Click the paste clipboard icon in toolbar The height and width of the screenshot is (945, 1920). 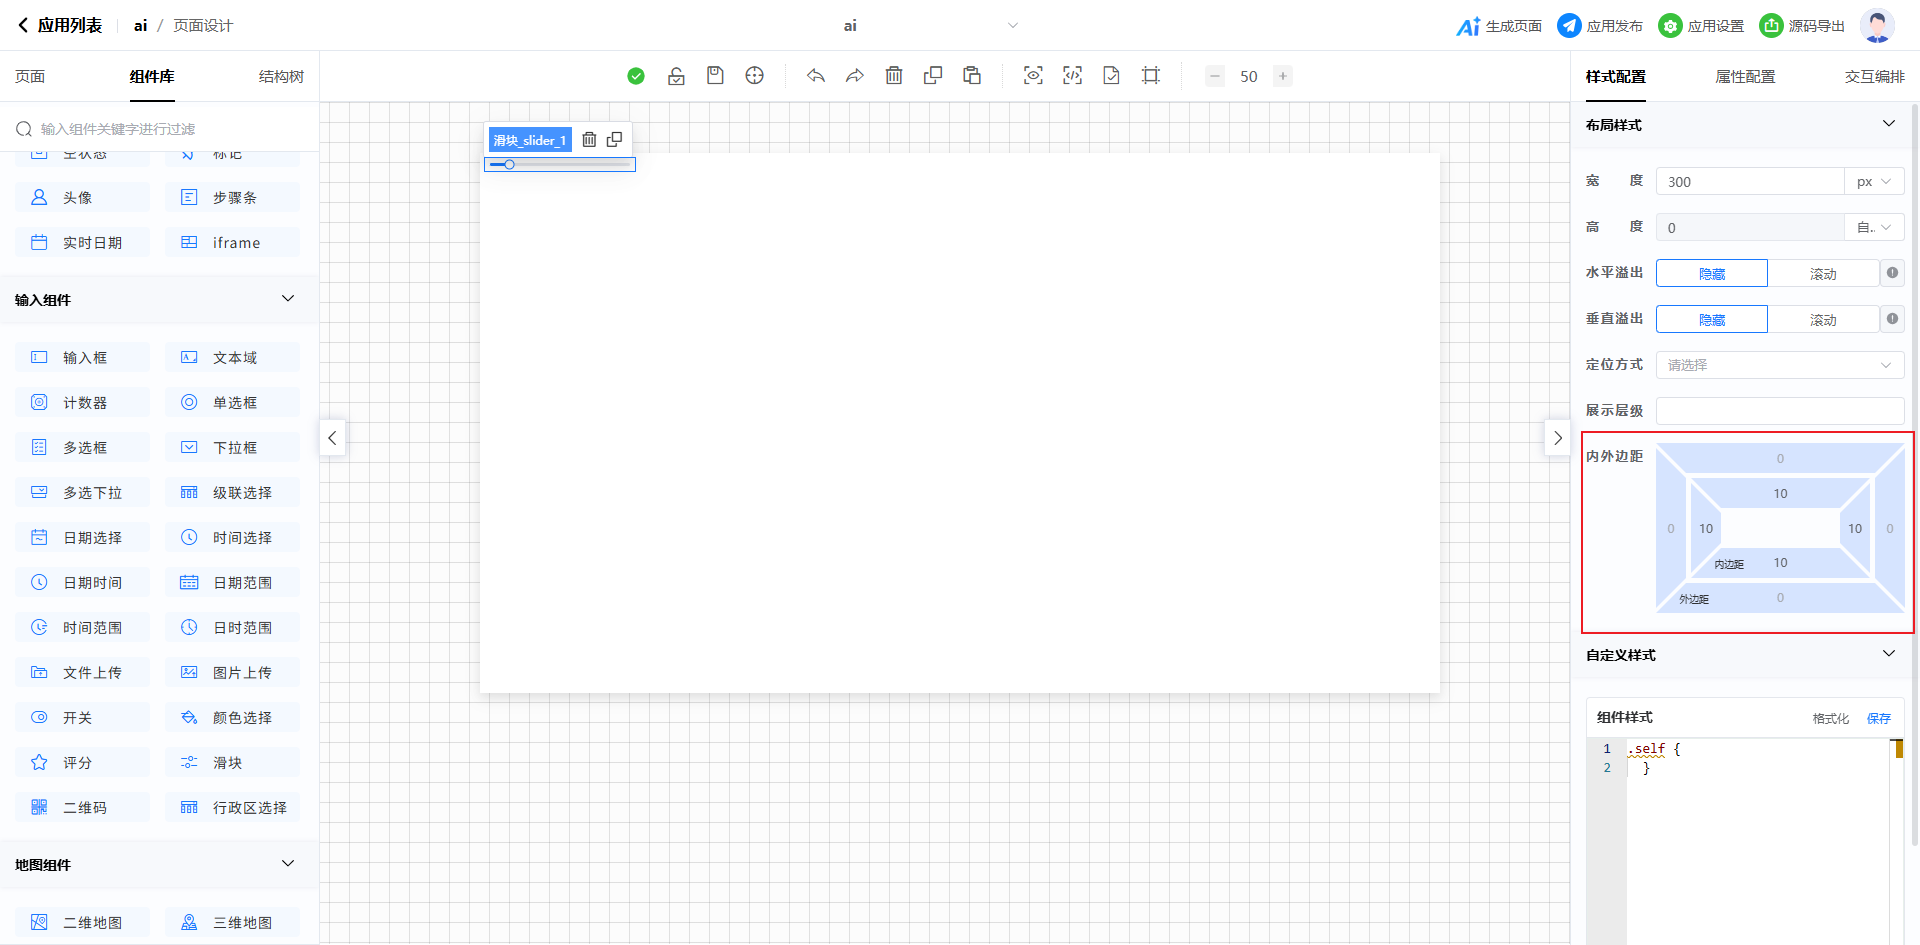coord(971,76)
